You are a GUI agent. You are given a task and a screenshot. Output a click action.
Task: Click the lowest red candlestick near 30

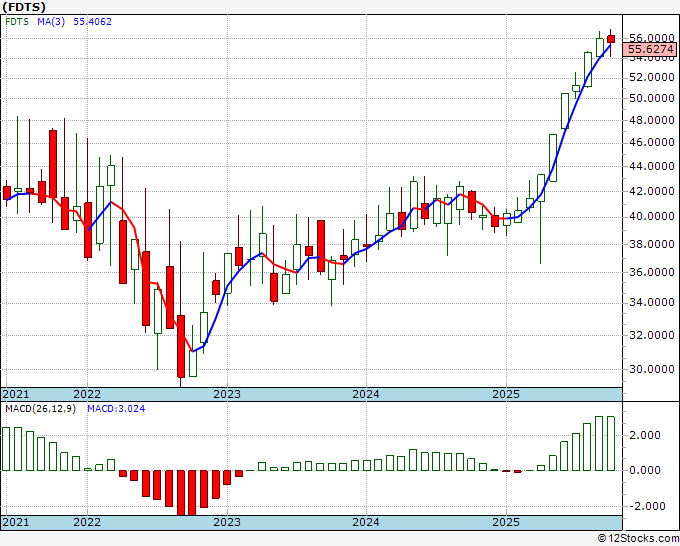181,347
